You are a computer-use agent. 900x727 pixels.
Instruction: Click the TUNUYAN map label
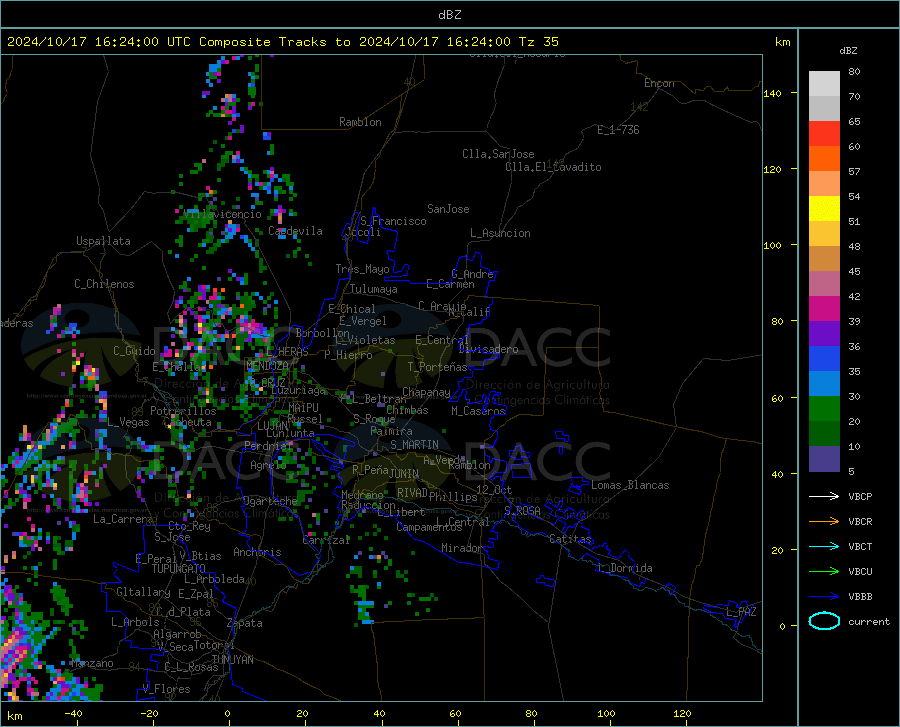click(233, 659)
